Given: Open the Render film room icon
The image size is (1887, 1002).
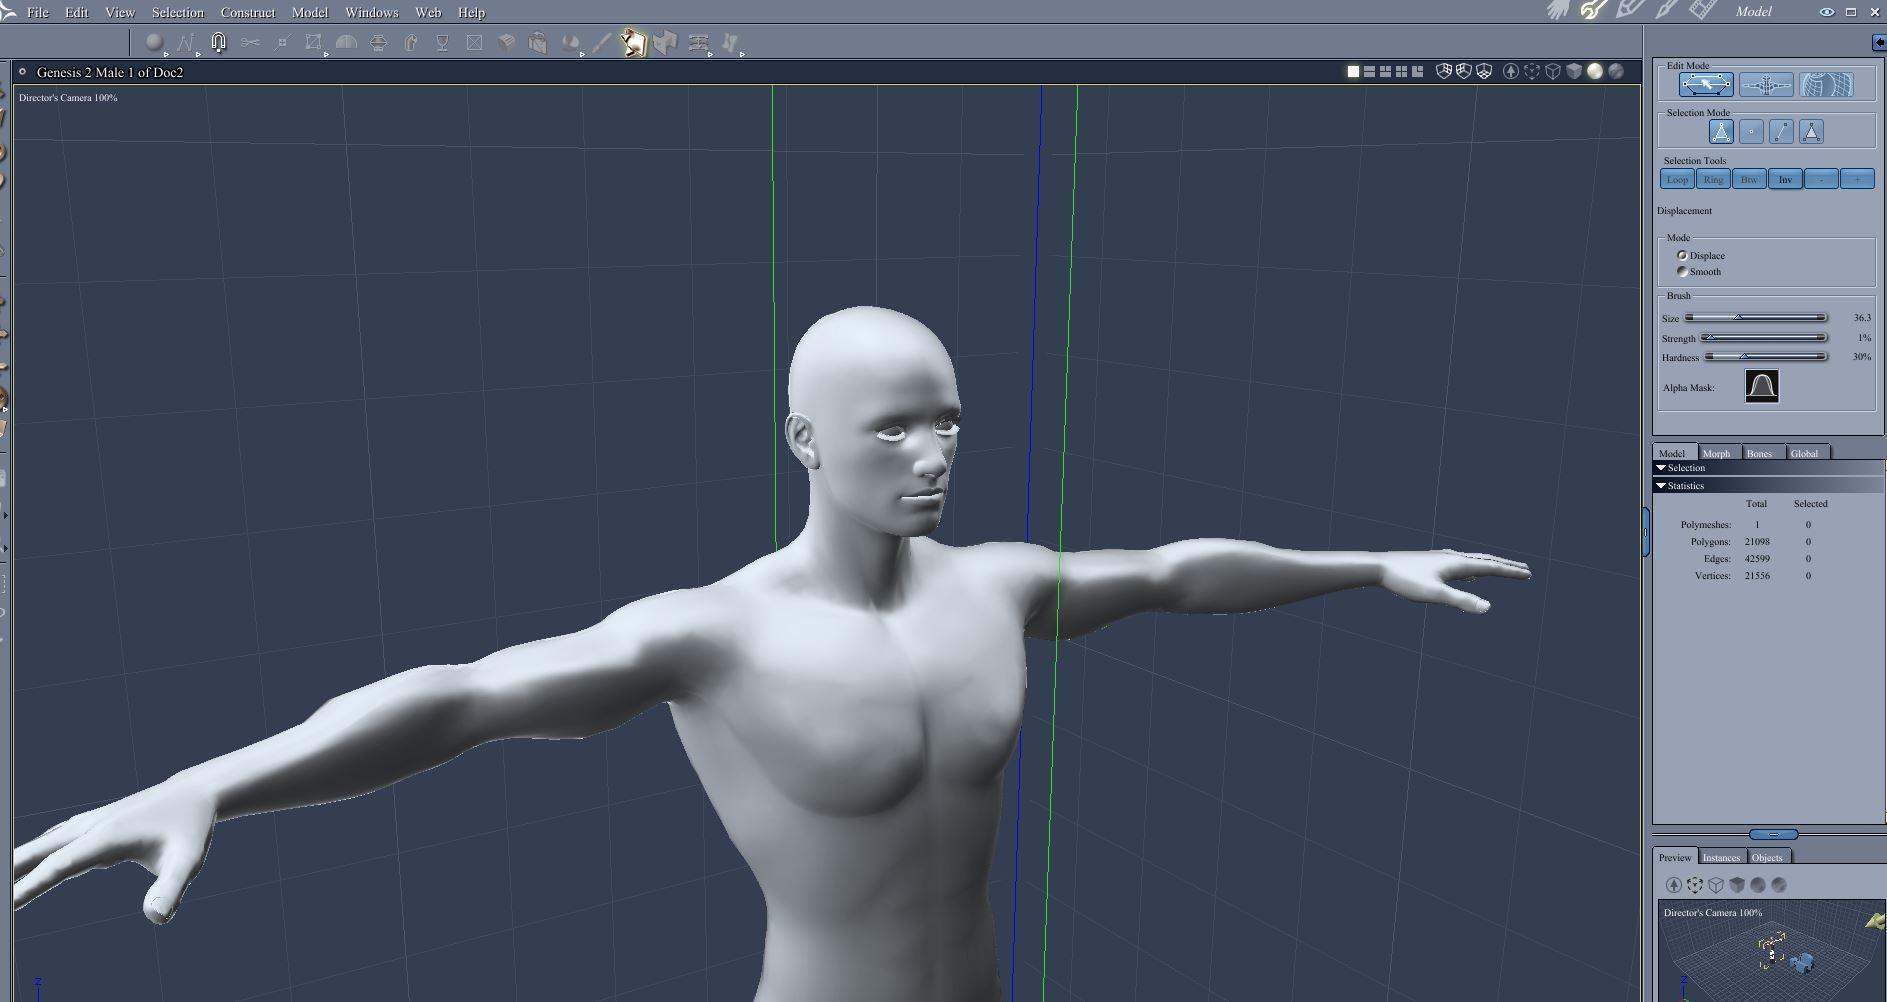Looking at the screenshot, I should [x=1702, y=11].
